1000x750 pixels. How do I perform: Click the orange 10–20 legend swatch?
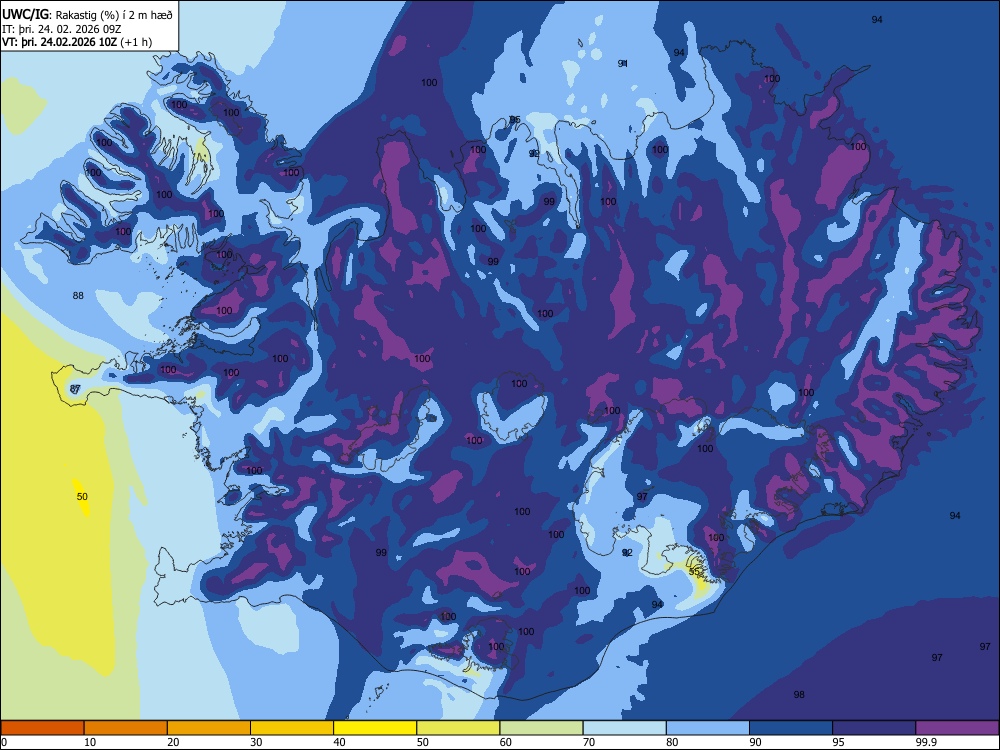(x=126, y=728)
